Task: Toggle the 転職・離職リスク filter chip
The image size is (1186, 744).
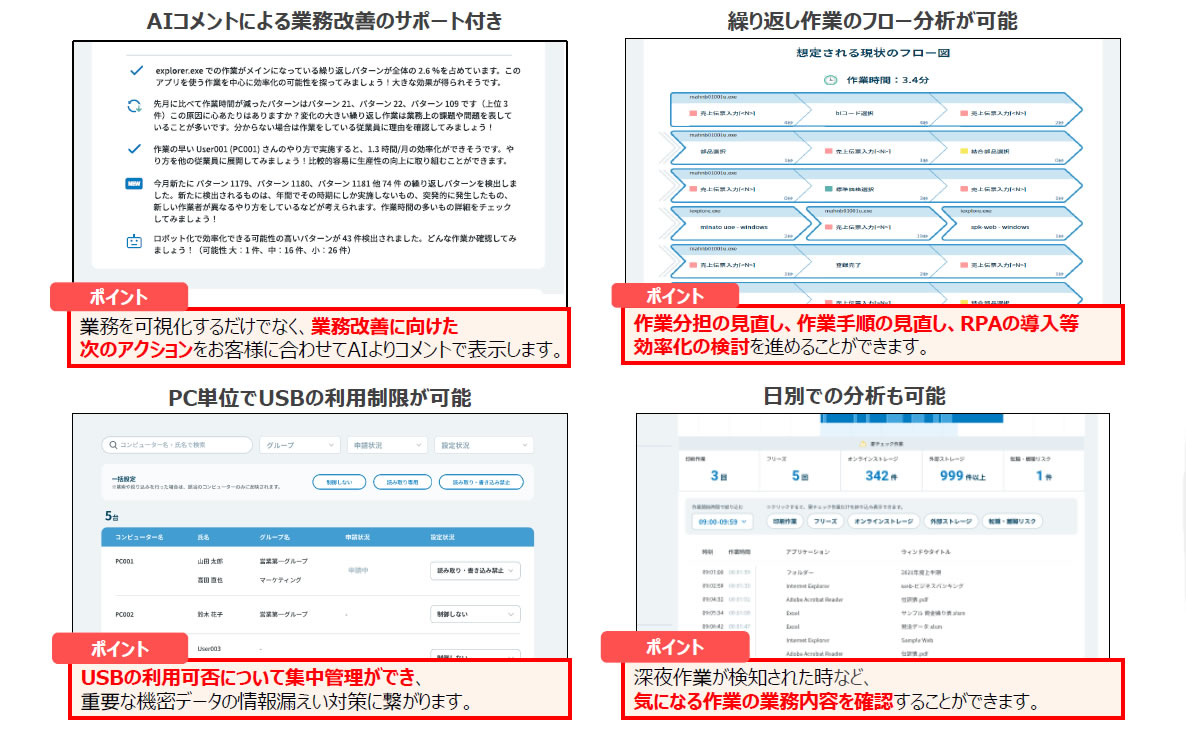Action: coord(1012,522)
